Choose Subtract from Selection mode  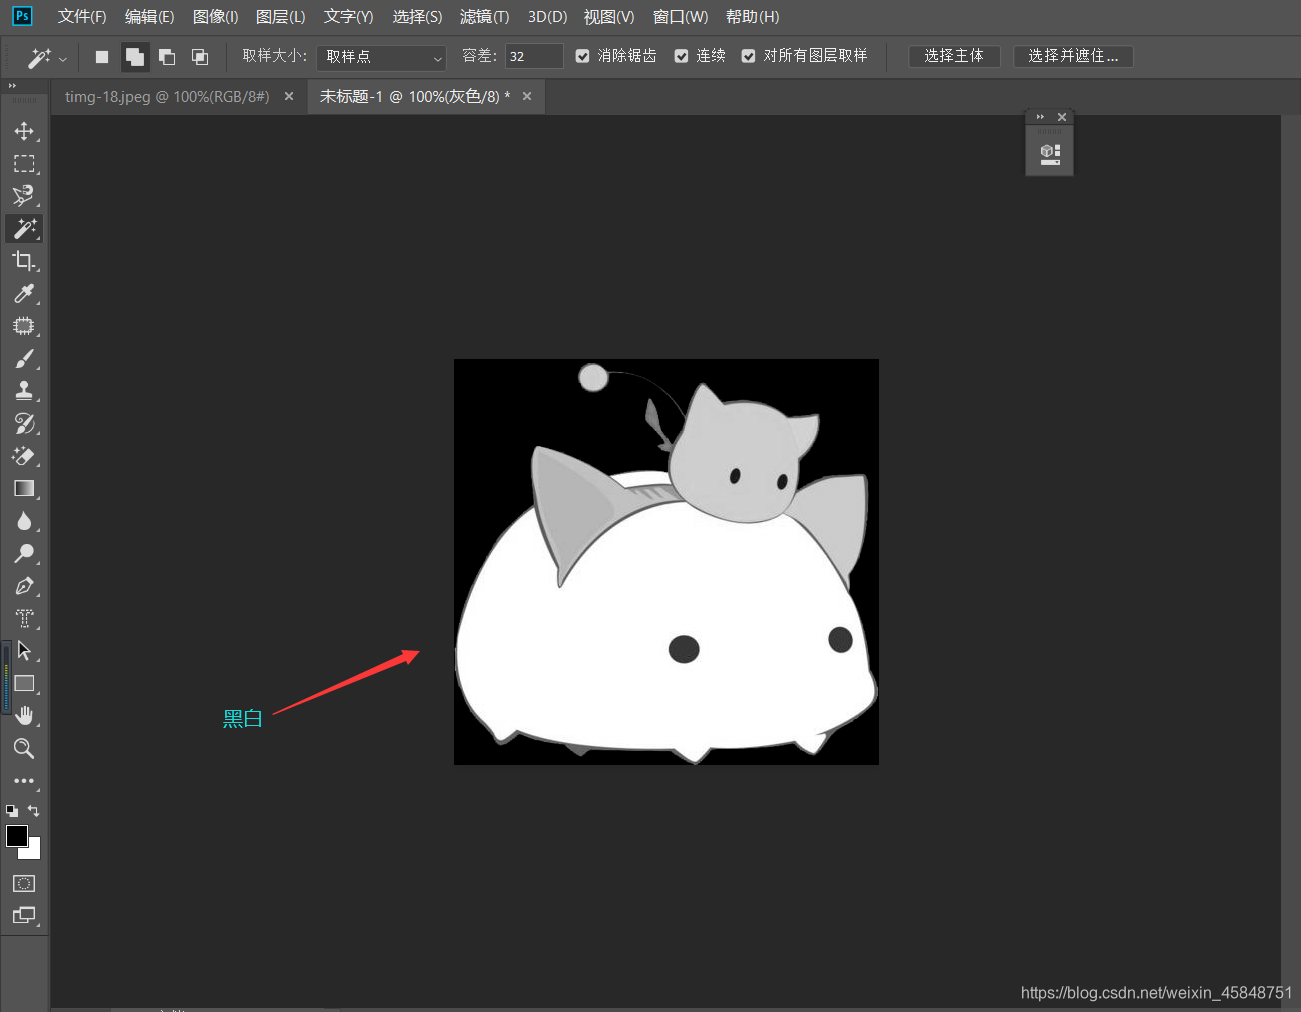pyautogui.click(x=167, y=57)
